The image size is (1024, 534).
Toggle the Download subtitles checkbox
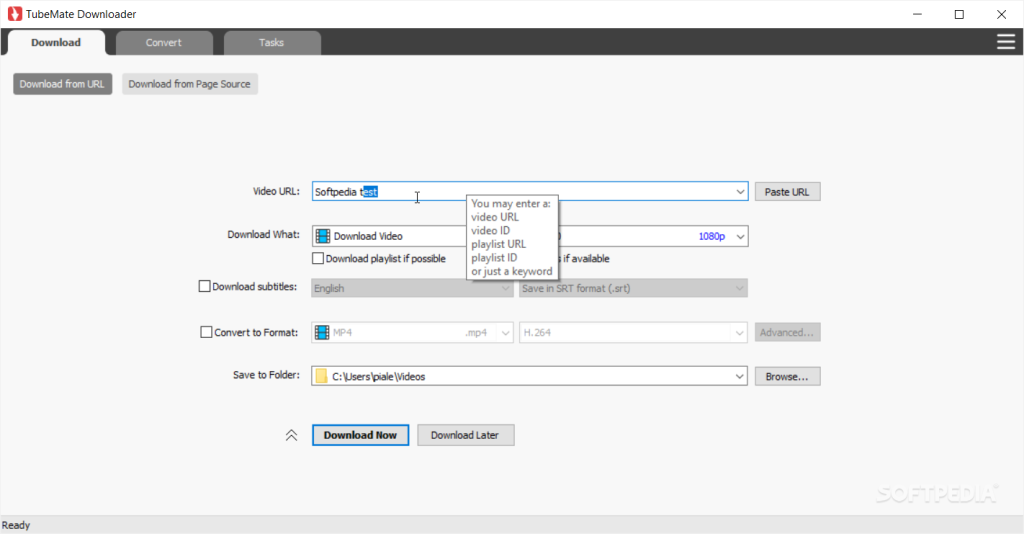pos(204,286)
